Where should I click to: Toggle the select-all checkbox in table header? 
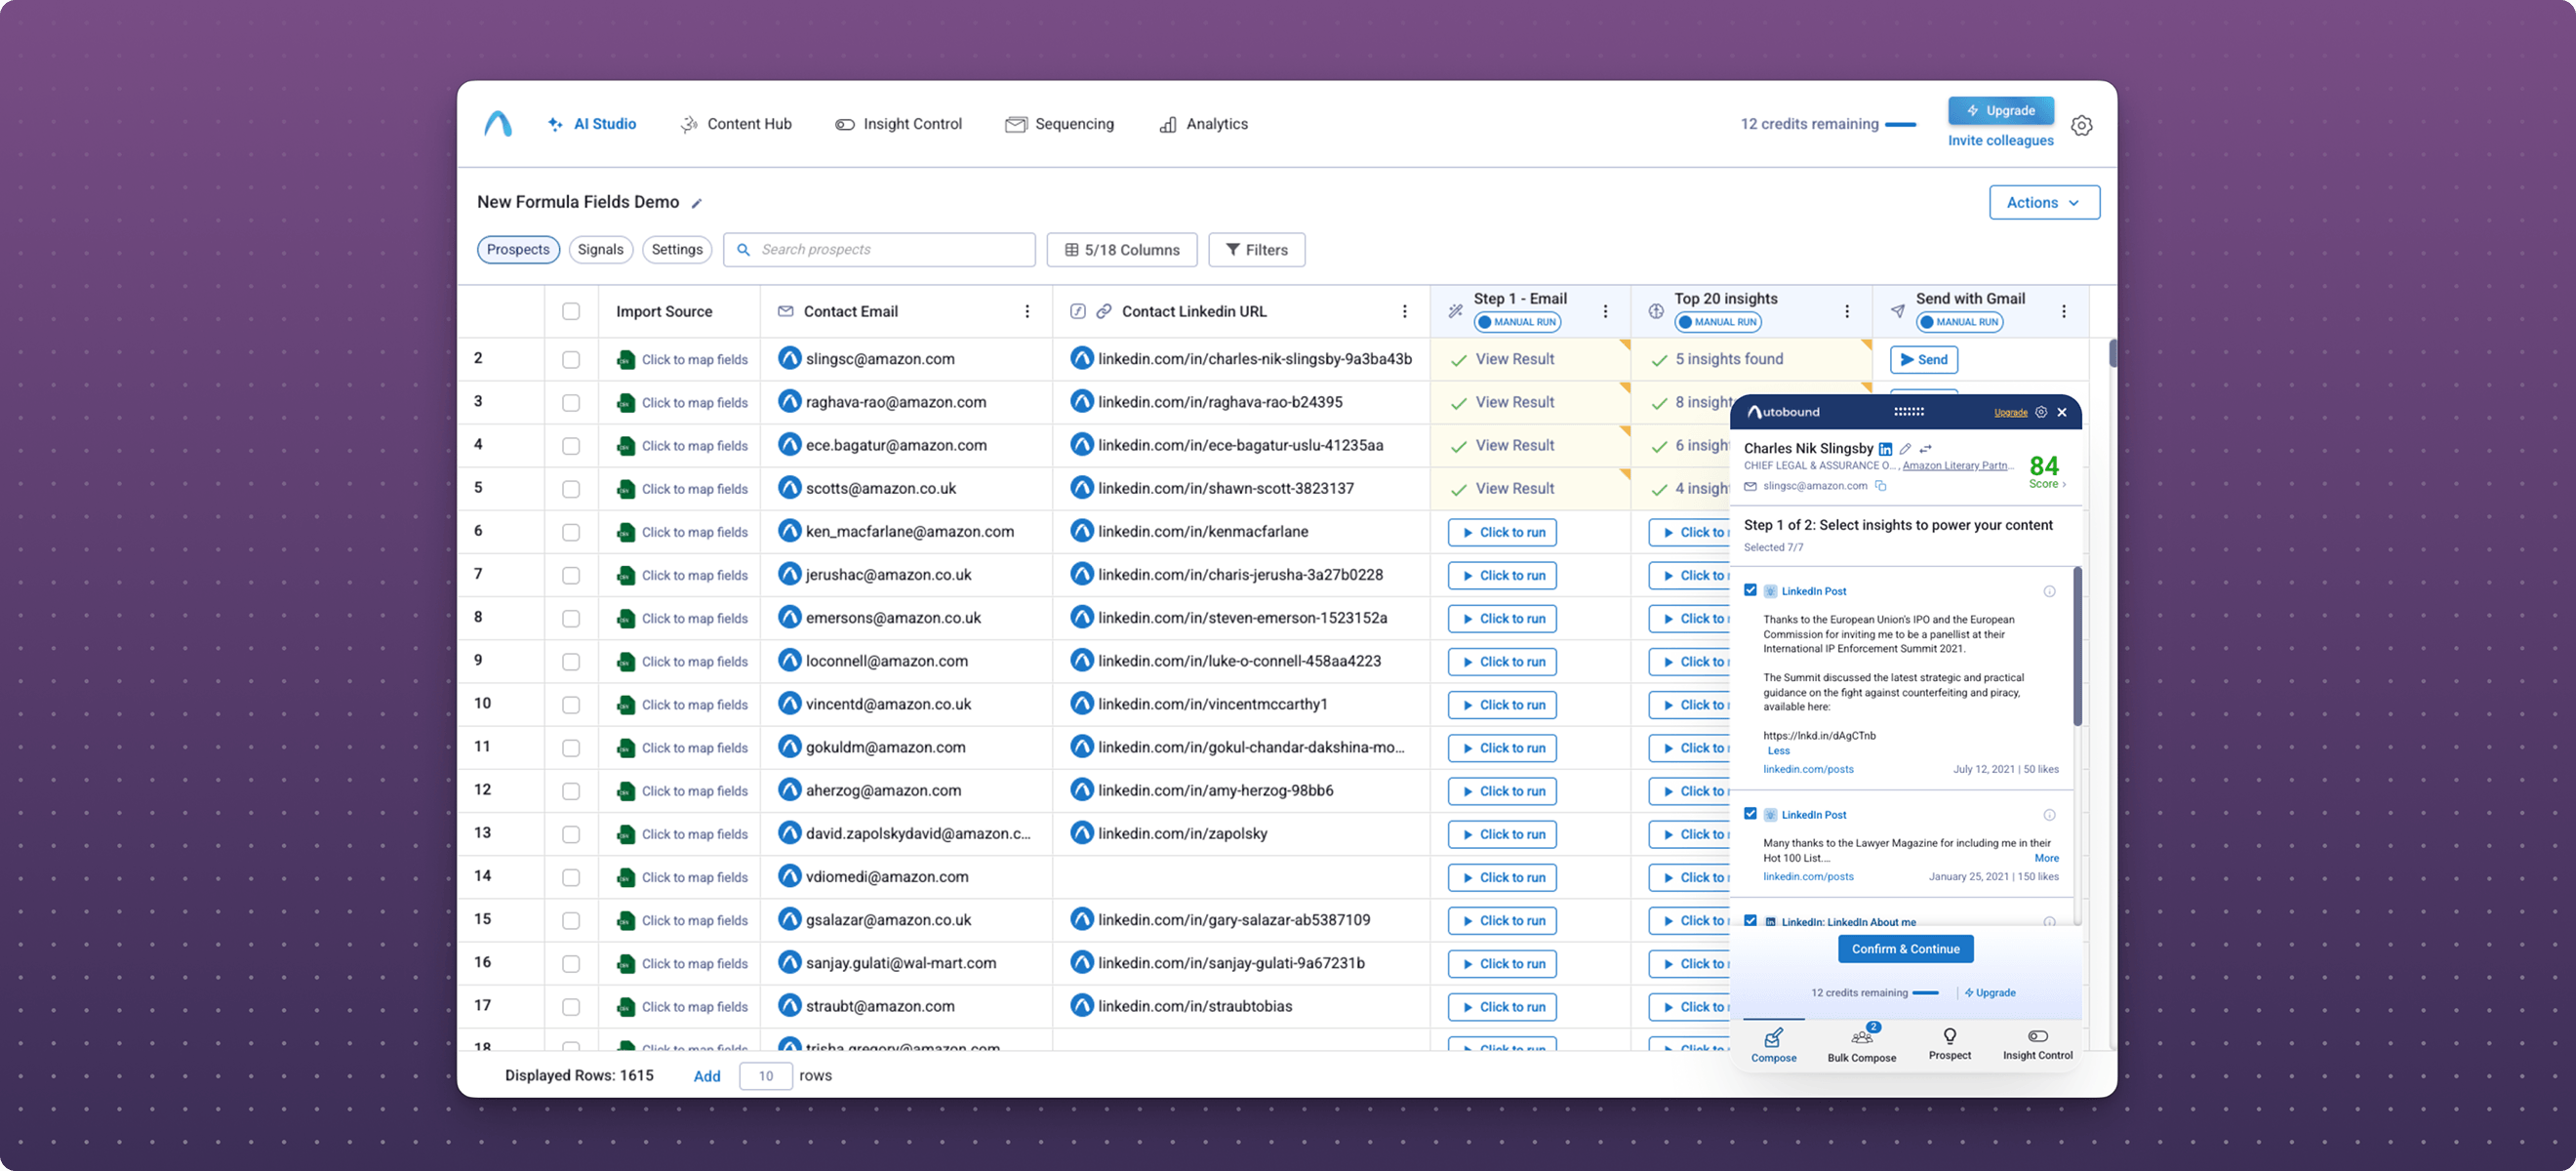(x=571, y=312)
